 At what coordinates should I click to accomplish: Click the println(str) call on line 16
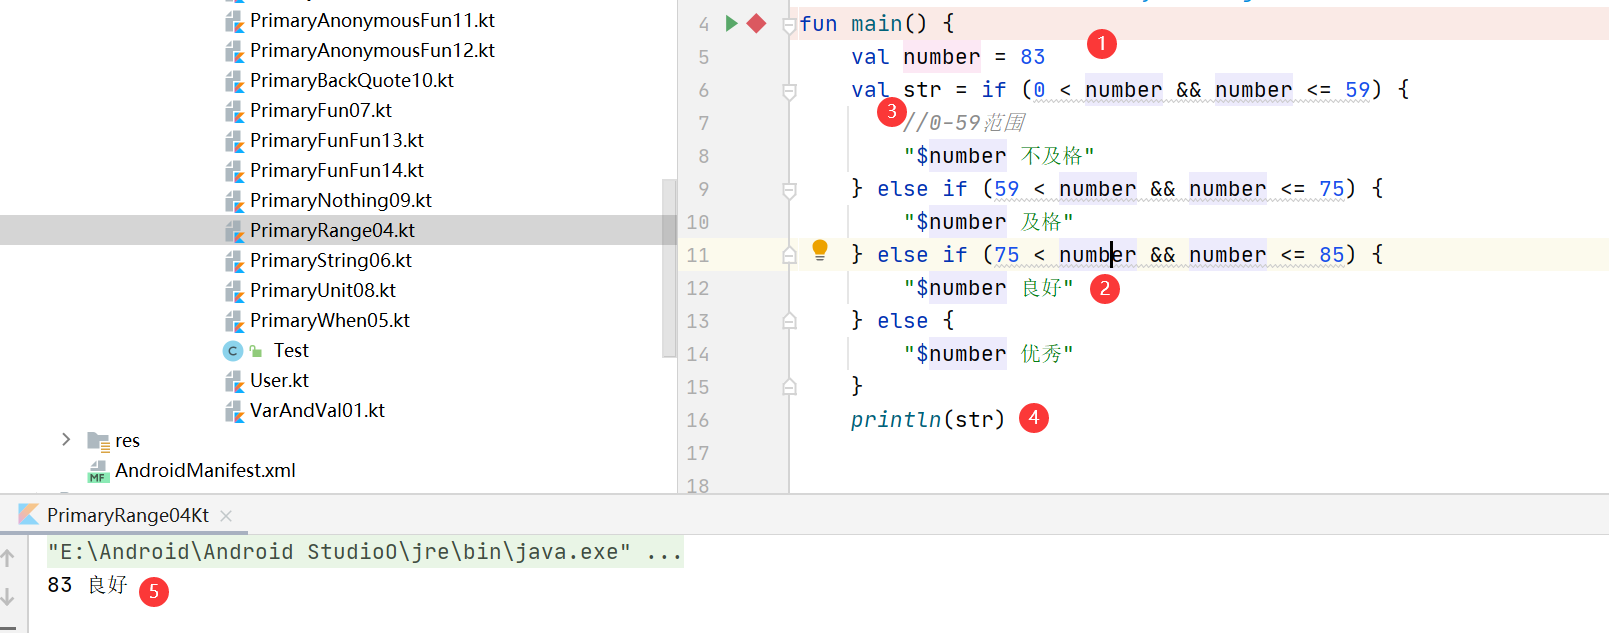point(928,420)
